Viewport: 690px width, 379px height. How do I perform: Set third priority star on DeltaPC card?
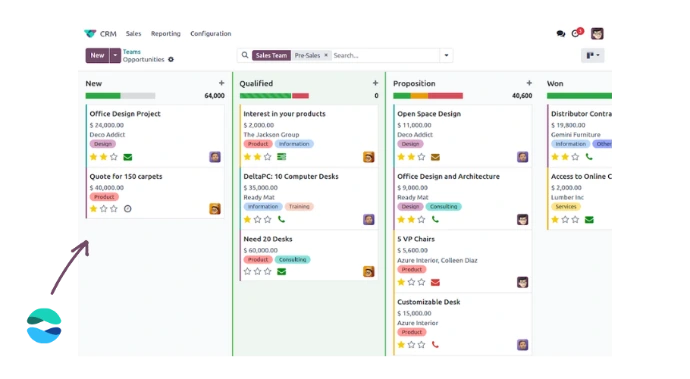point(268,219)
